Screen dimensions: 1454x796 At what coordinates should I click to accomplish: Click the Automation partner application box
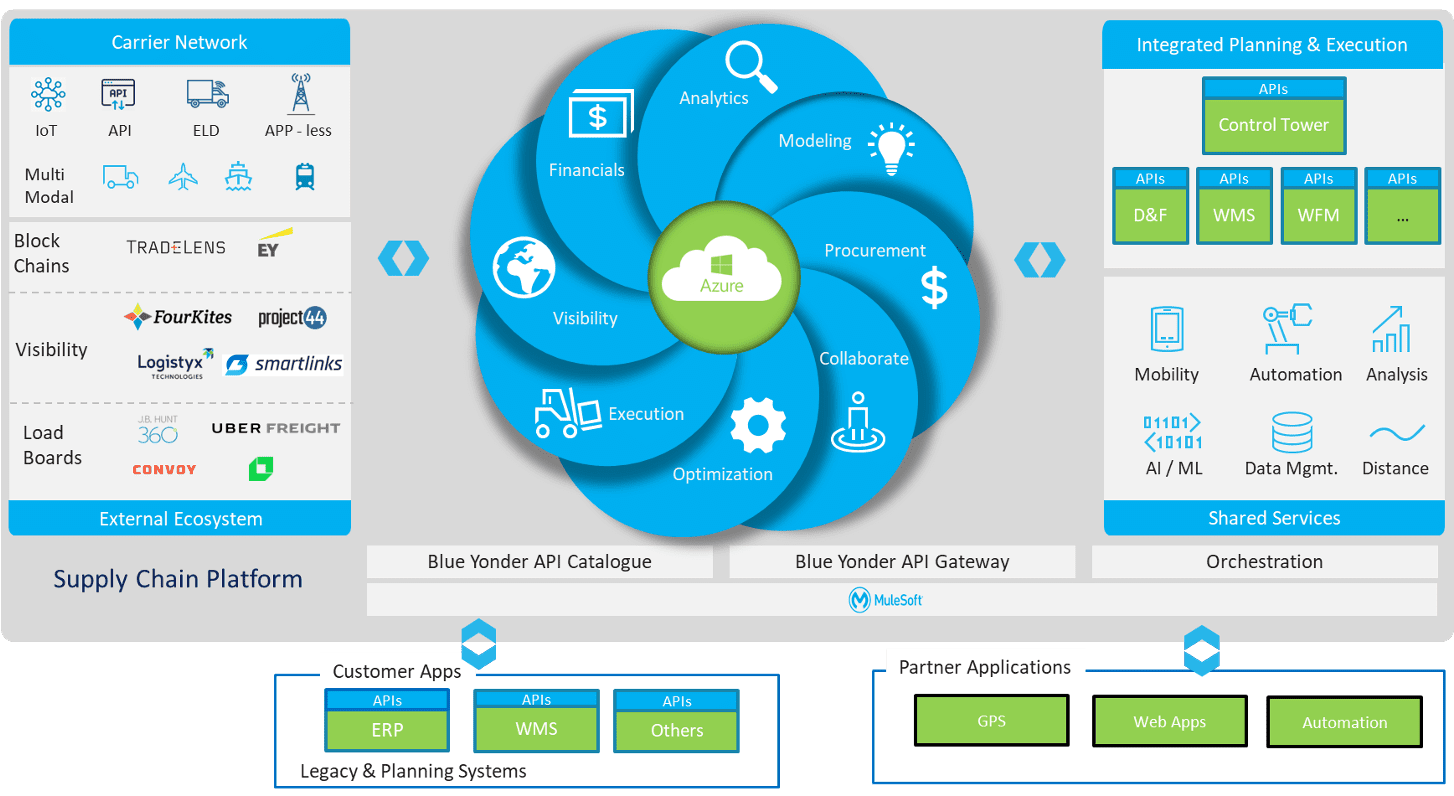[x=1344, y=722]
